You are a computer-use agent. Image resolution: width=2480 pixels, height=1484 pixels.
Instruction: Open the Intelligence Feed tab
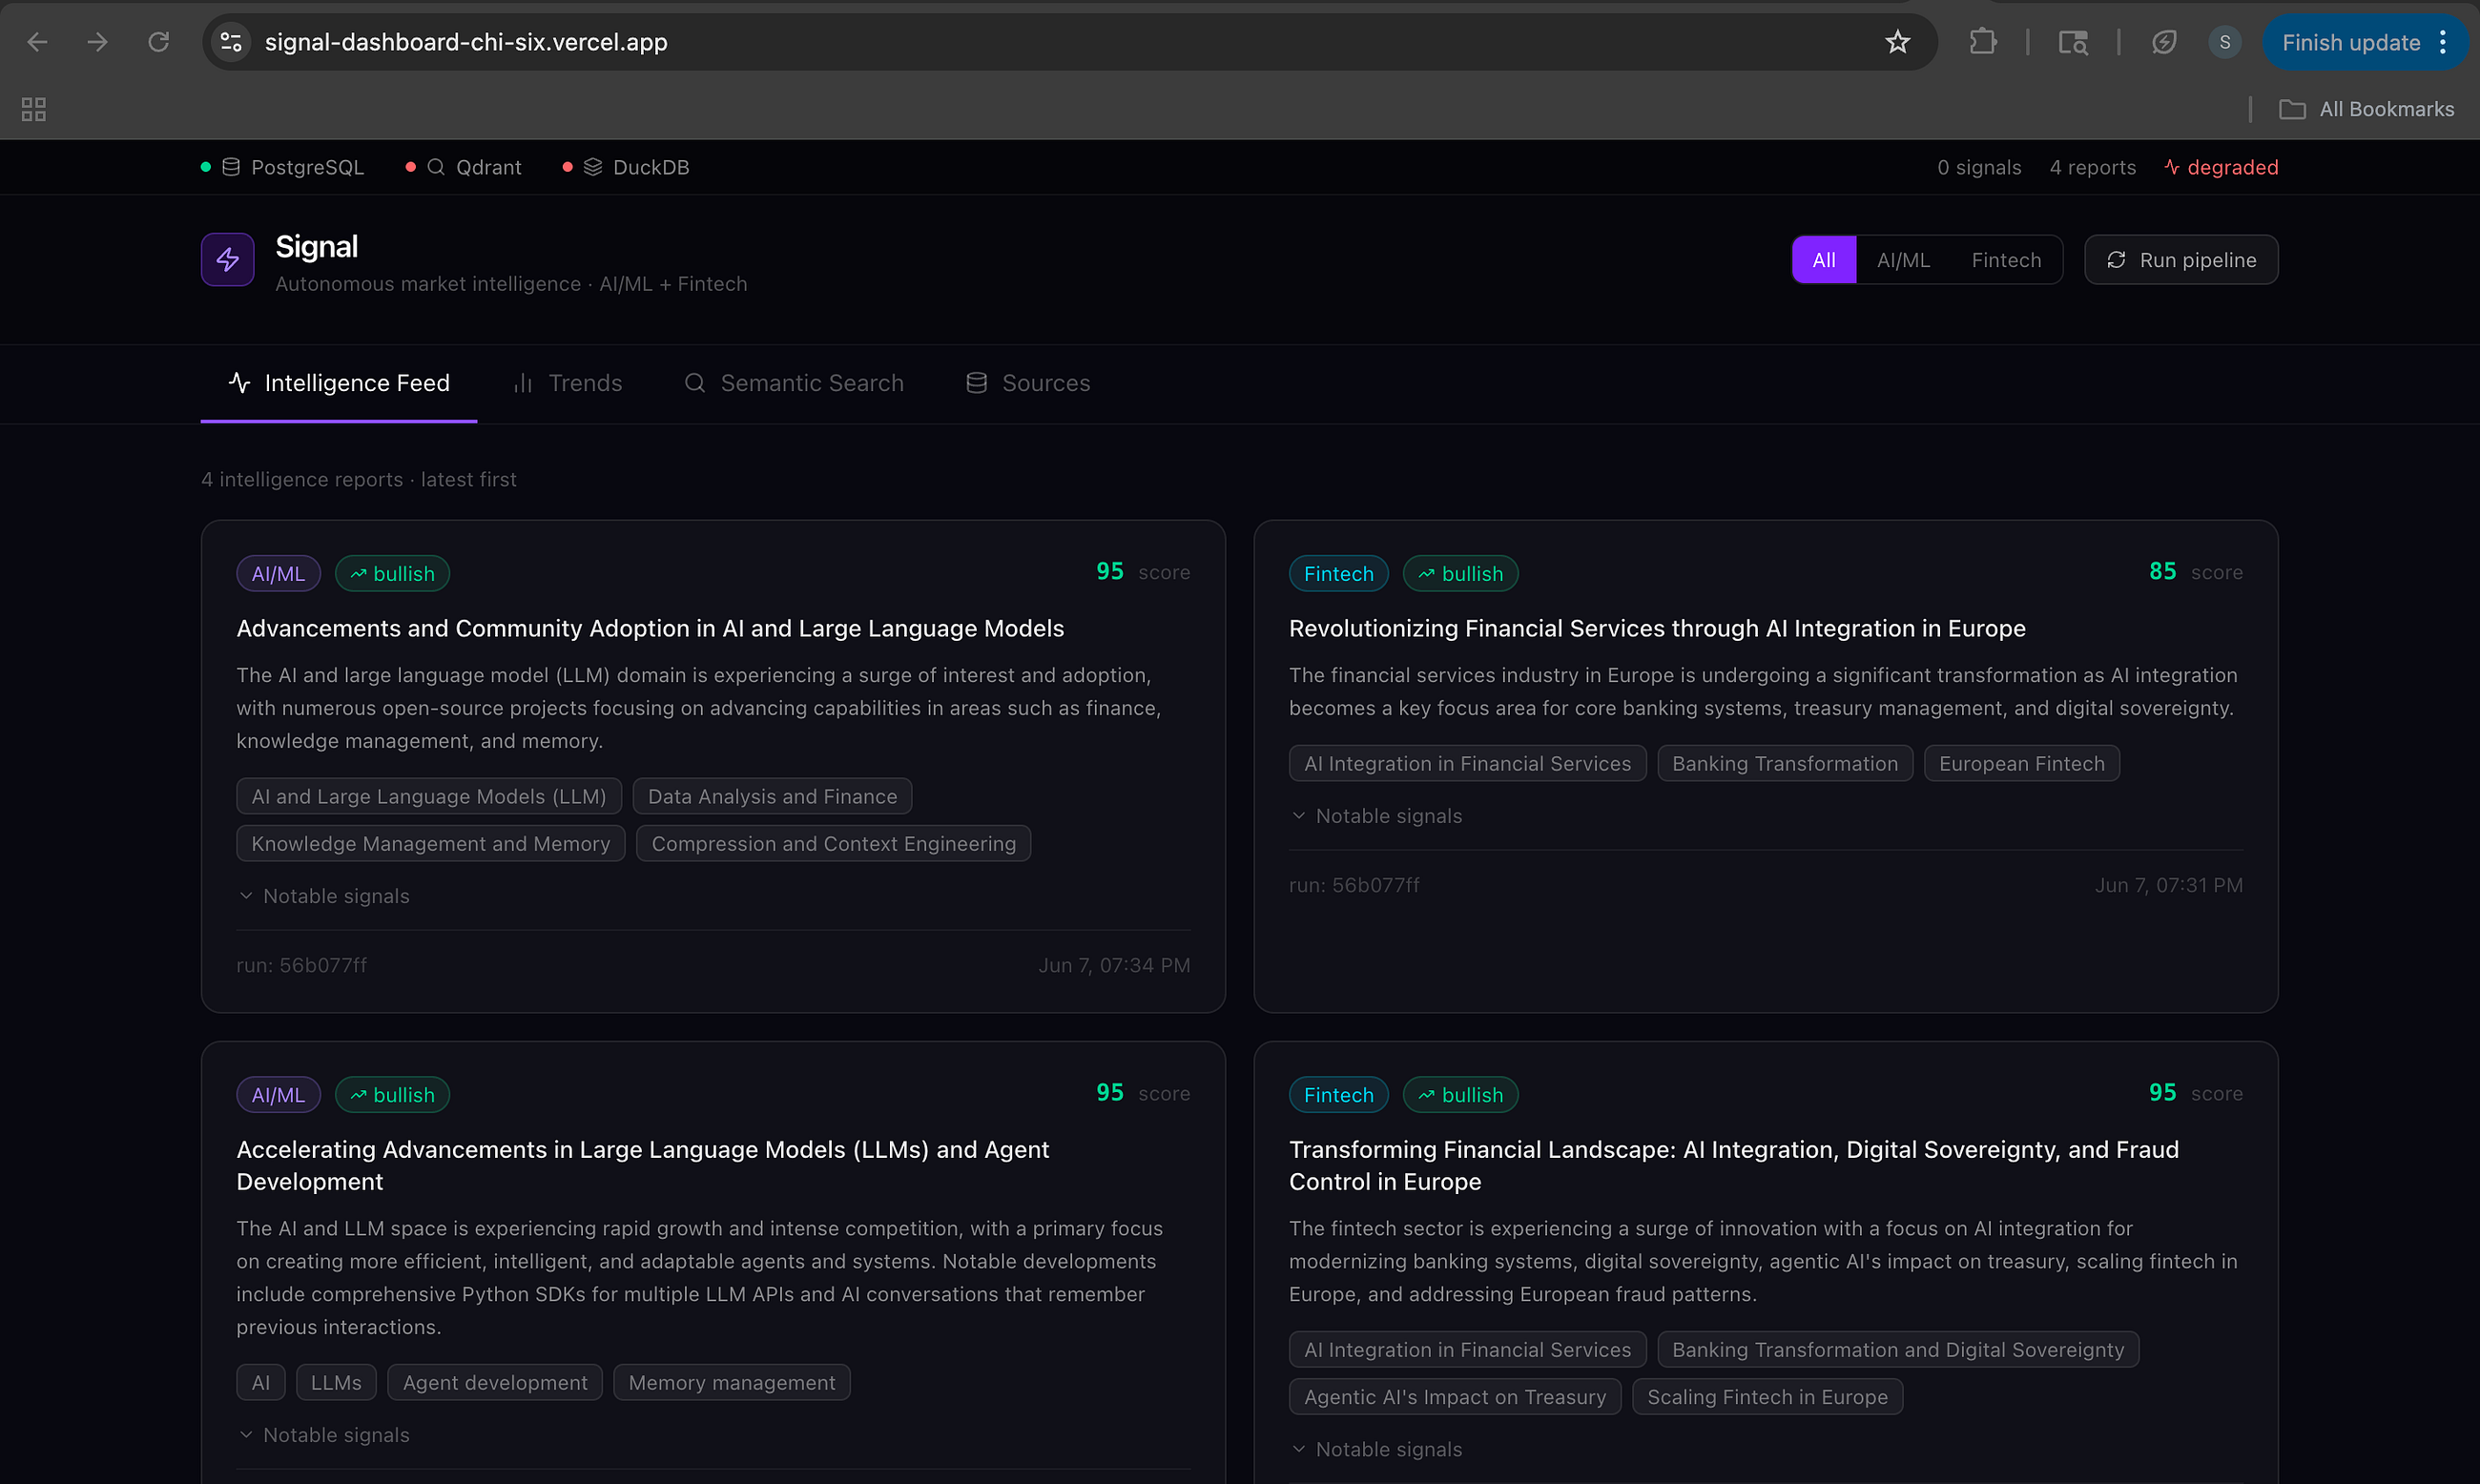[x=339, y=383]
